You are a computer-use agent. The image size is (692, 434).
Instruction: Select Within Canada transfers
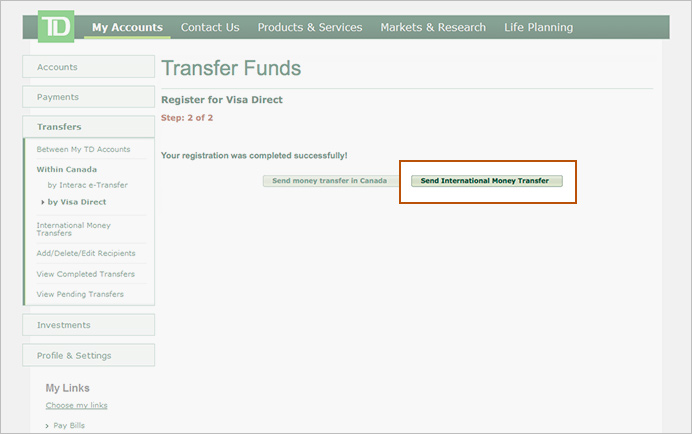click(67, 169)
